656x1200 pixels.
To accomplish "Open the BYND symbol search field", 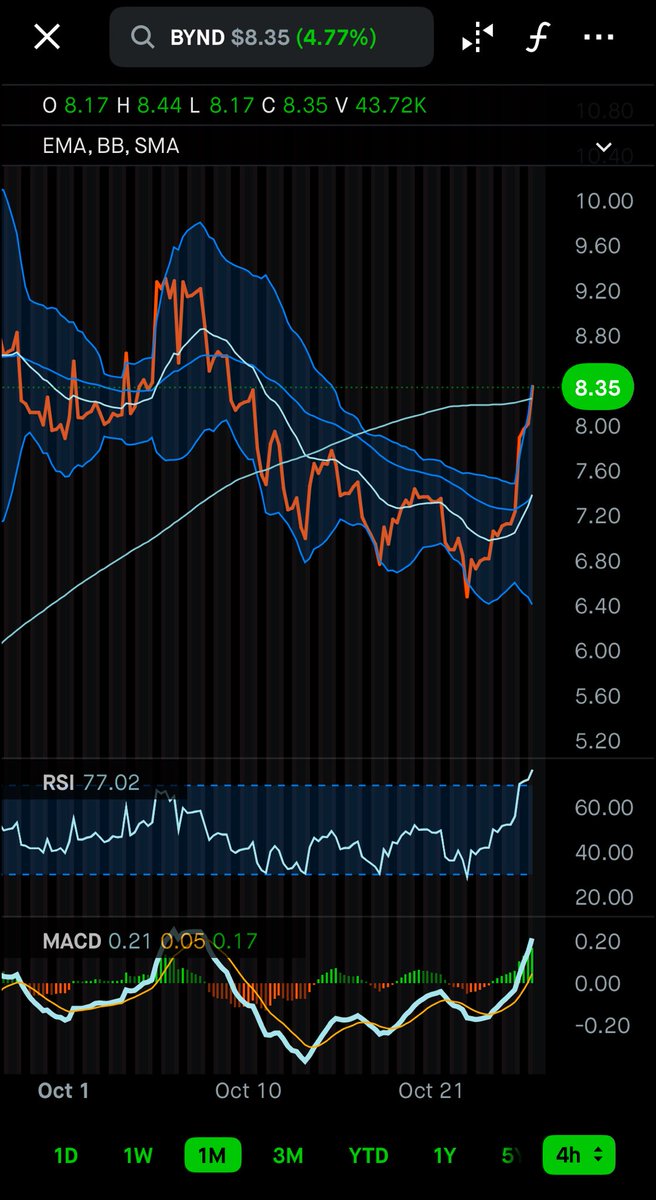I will (x=271, y=38).
